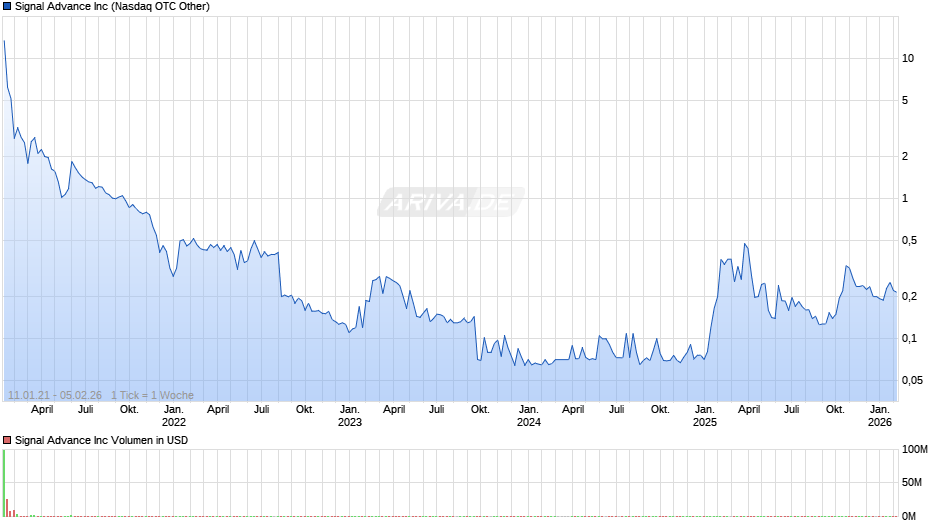This screenshot has height=526, width=940.
Task: Click the price axis label '0,1'
Action: click(x=909, y=338)
